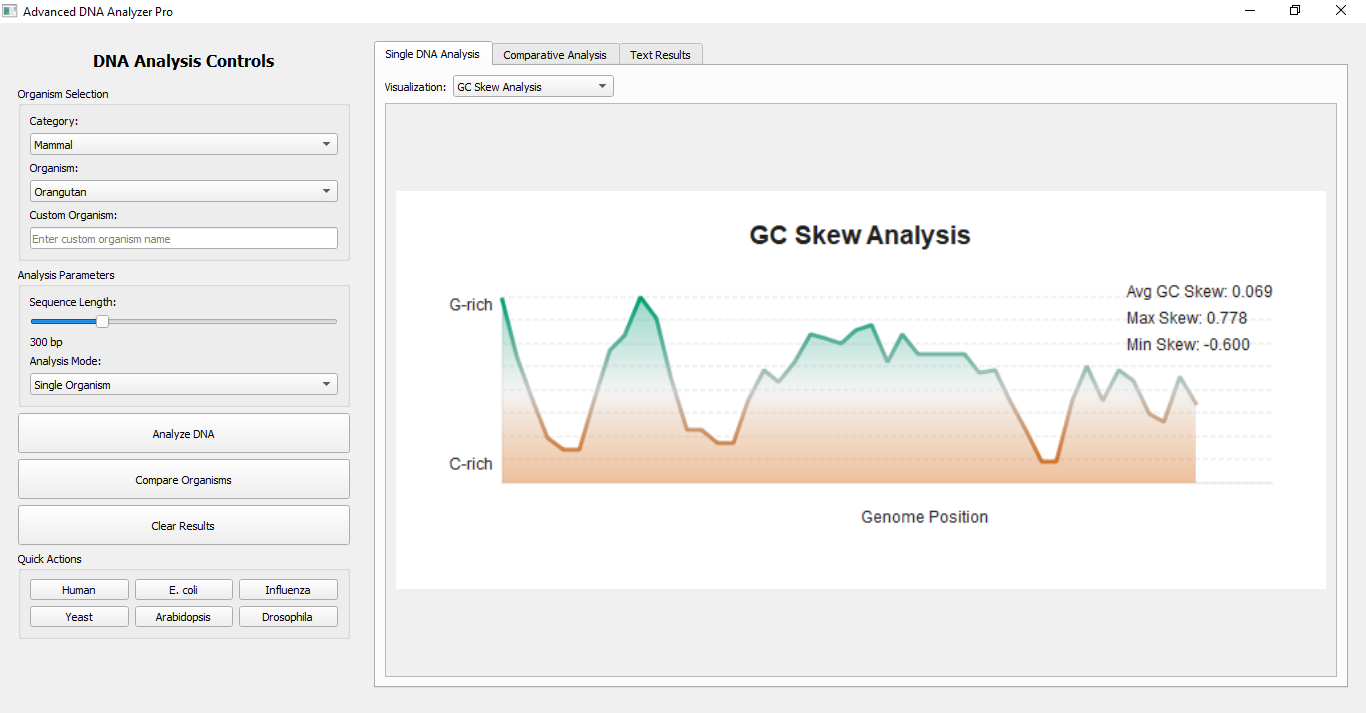This screenshot has height=713, width=1366.
Task: Click the Analyze DNA button
Action: [183, 434]
